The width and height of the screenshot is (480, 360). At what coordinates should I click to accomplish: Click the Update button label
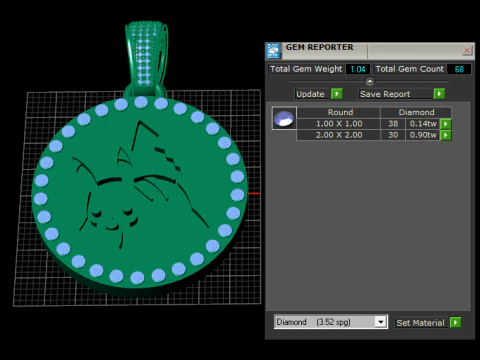click(310, 94)
